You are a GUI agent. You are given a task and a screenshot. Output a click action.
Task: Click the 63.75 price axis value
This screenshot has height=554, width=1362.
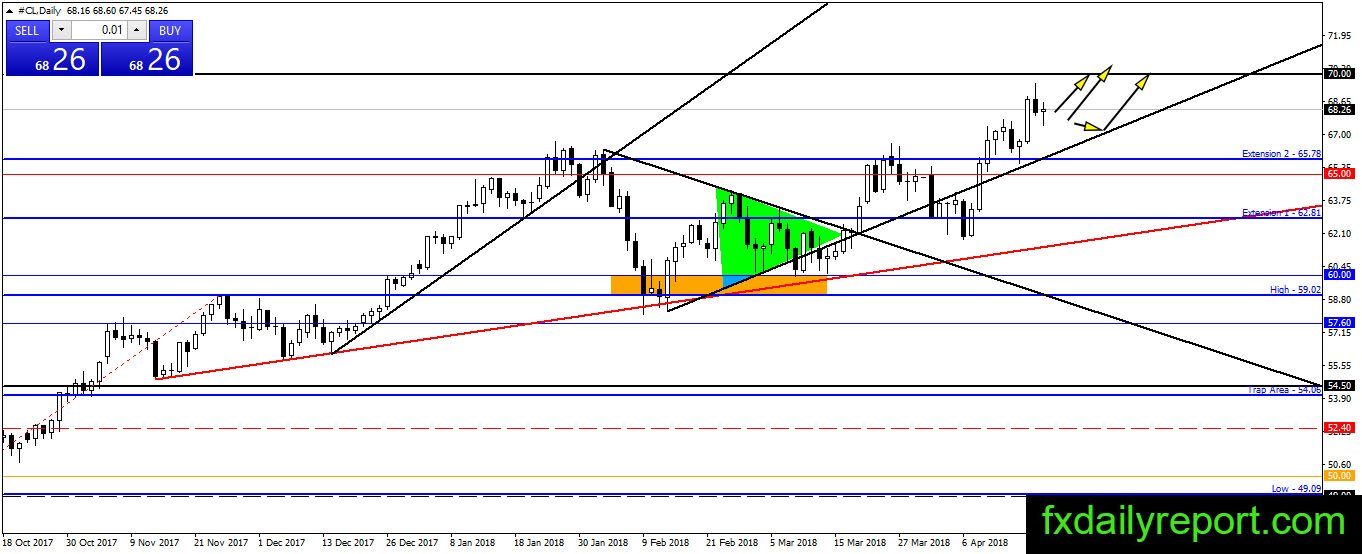click(1339, 200)
